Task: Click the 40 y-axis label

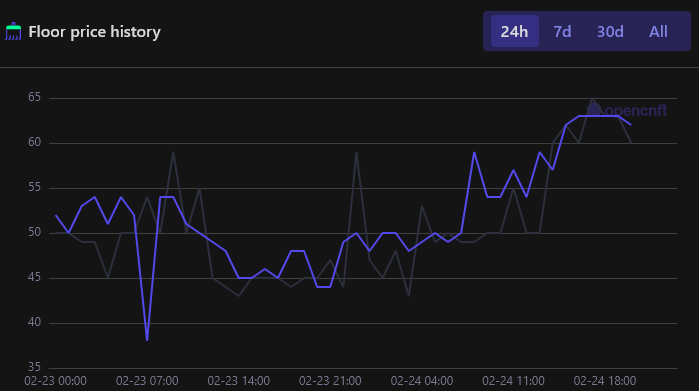Action: click(x=34, y=322)
